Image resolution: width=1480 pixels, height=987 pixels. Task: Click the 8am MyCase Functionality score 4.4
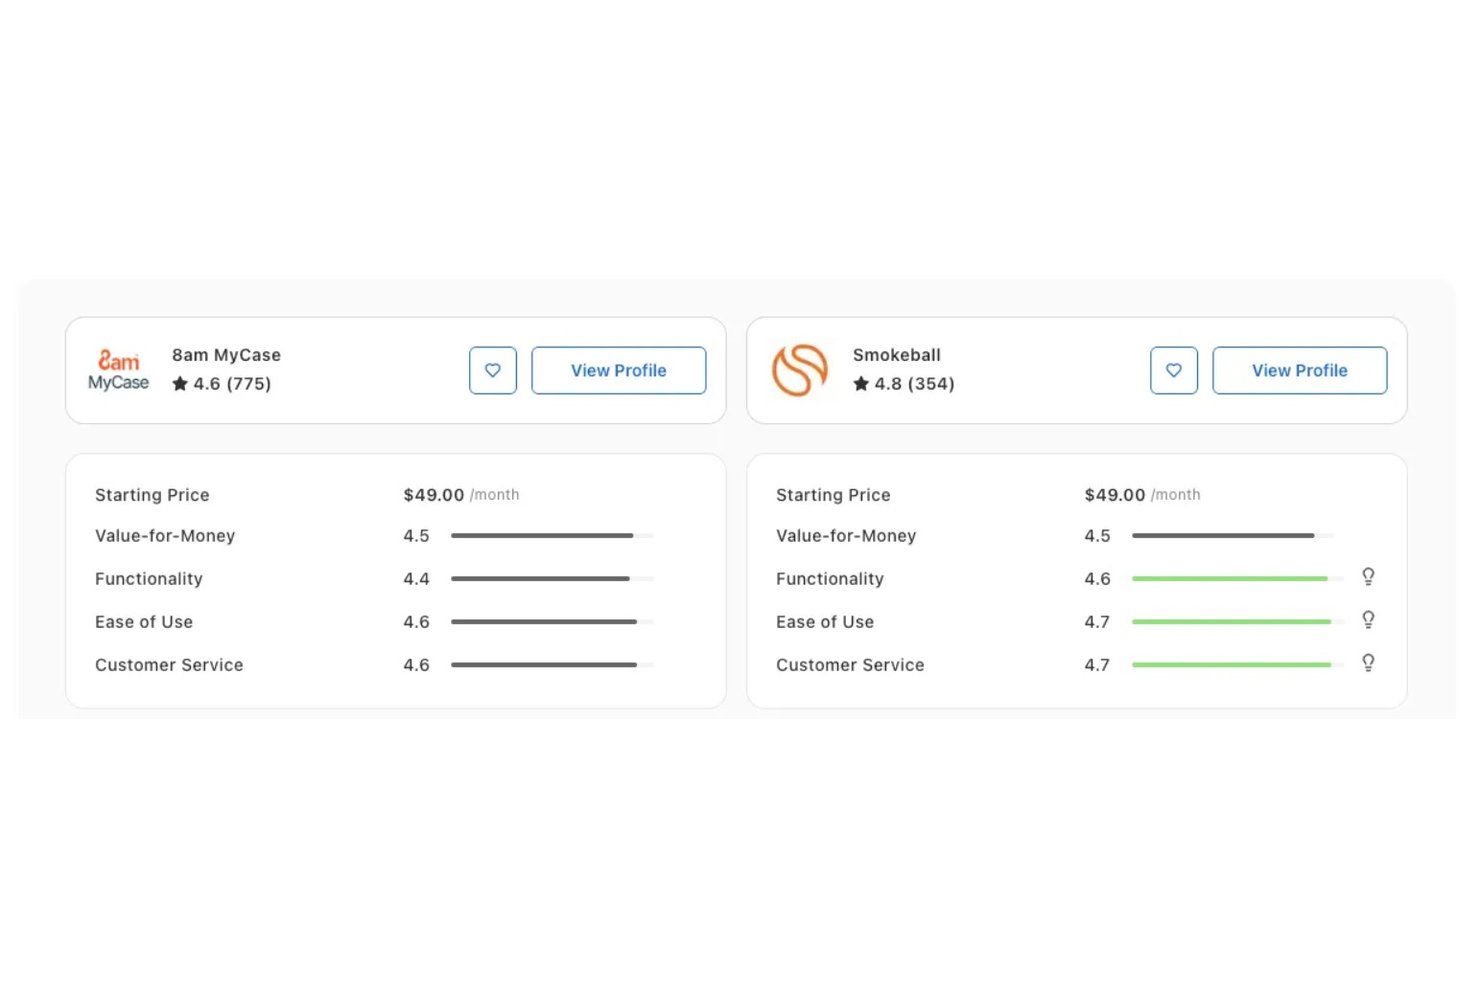[416, 579]
